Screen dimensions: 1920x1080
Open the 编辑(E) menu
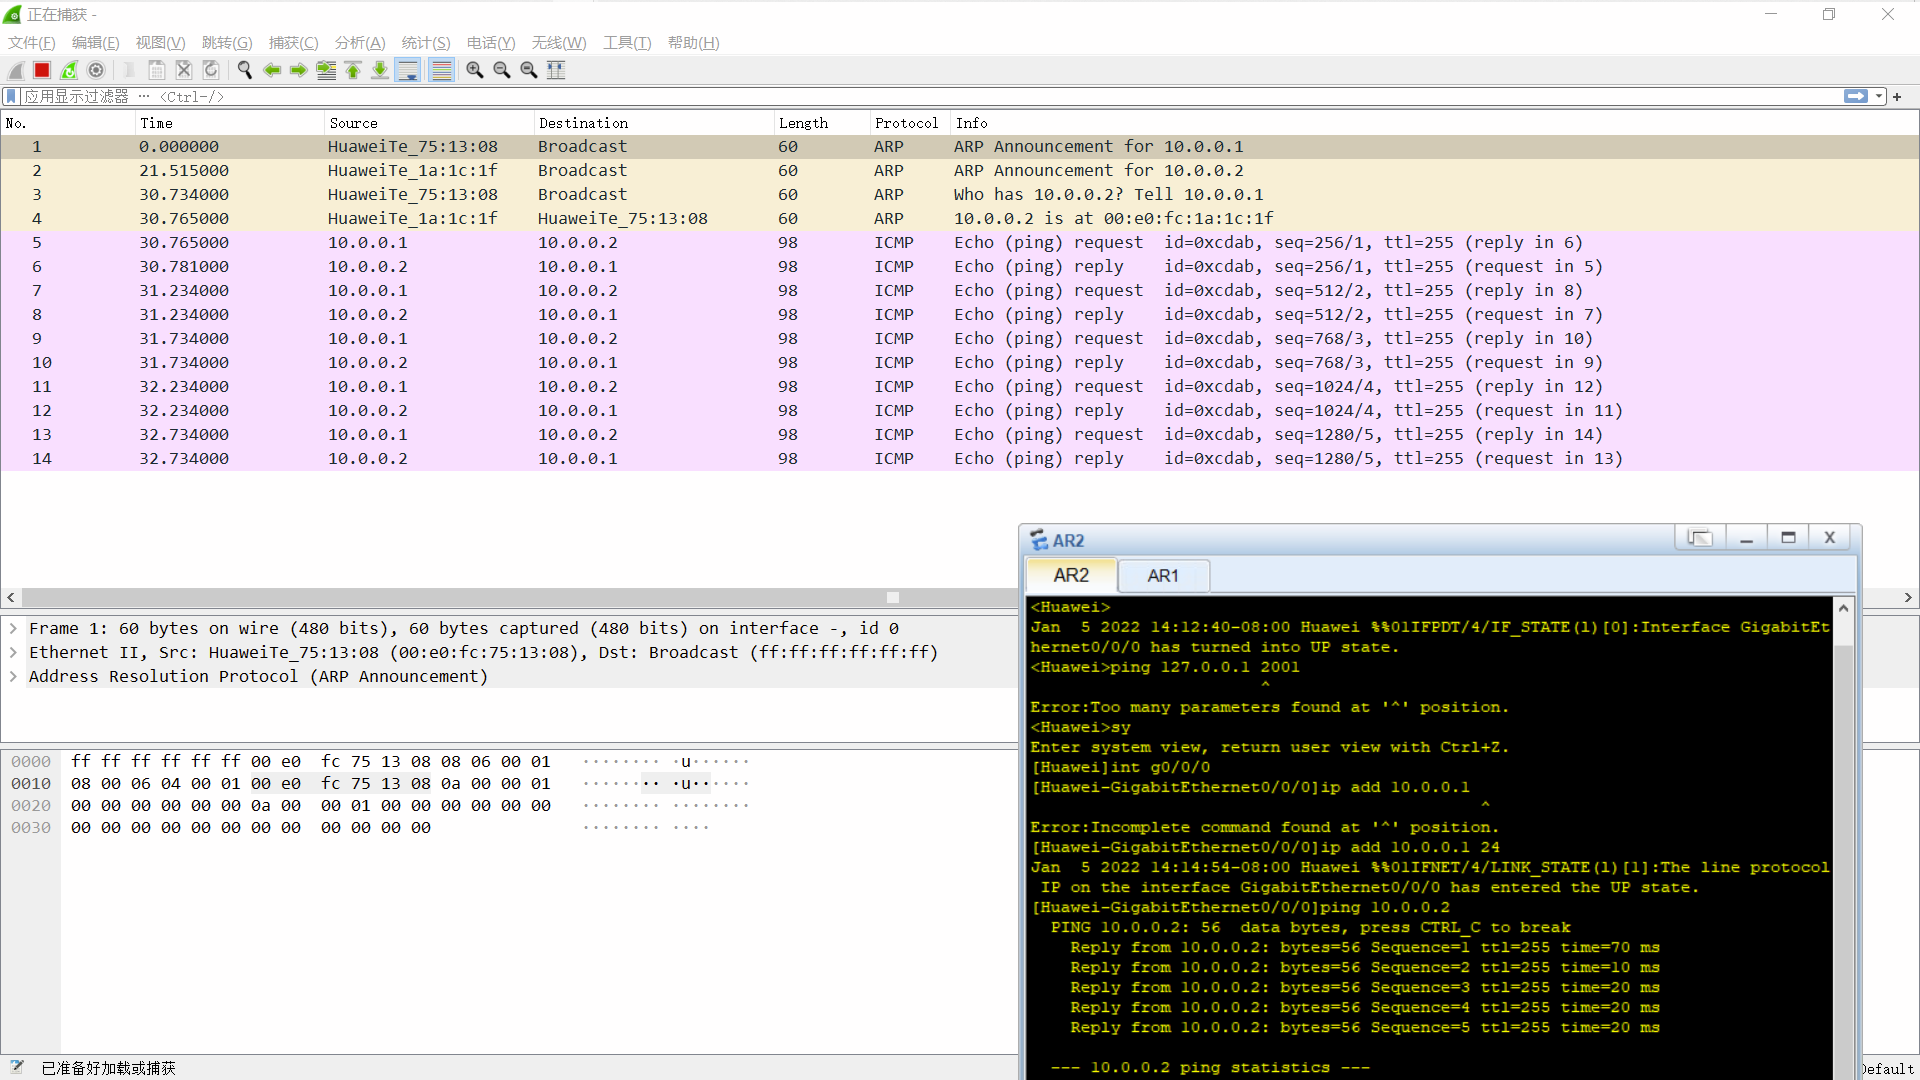click(95, 43)
